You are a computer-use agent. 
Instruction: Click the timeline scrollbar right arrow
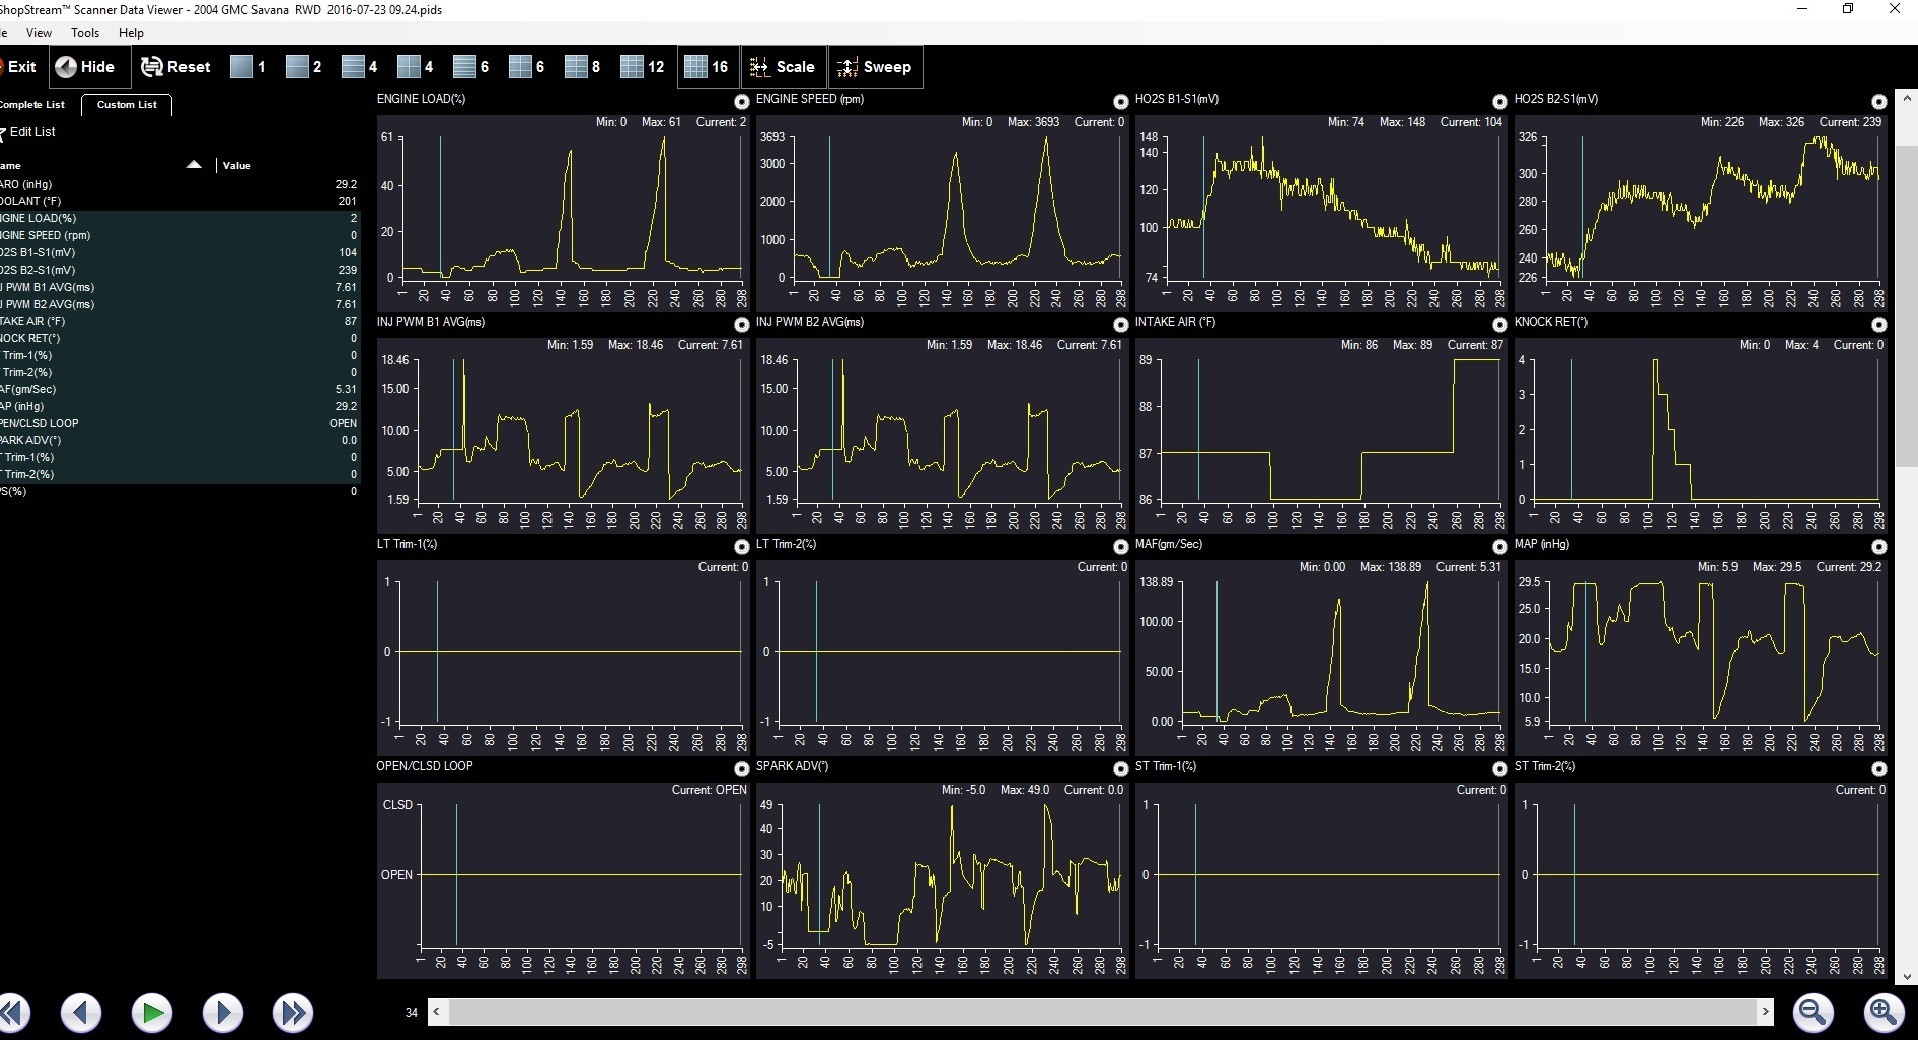1765,1012
